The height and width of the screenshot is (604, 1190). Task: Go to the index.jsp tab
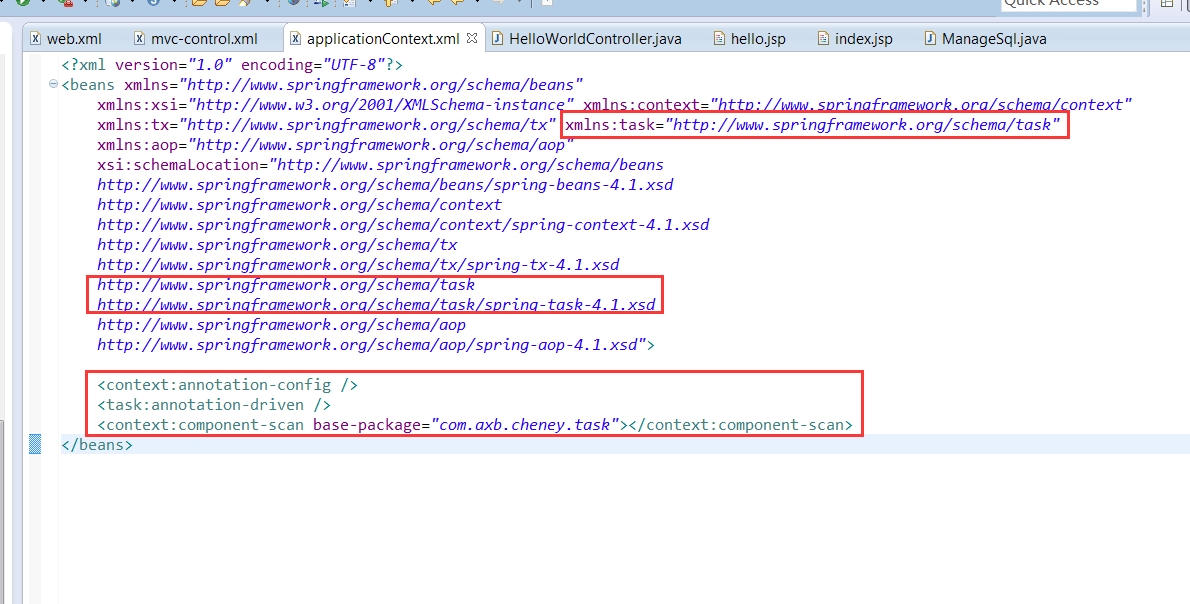[x=855, y=39]
